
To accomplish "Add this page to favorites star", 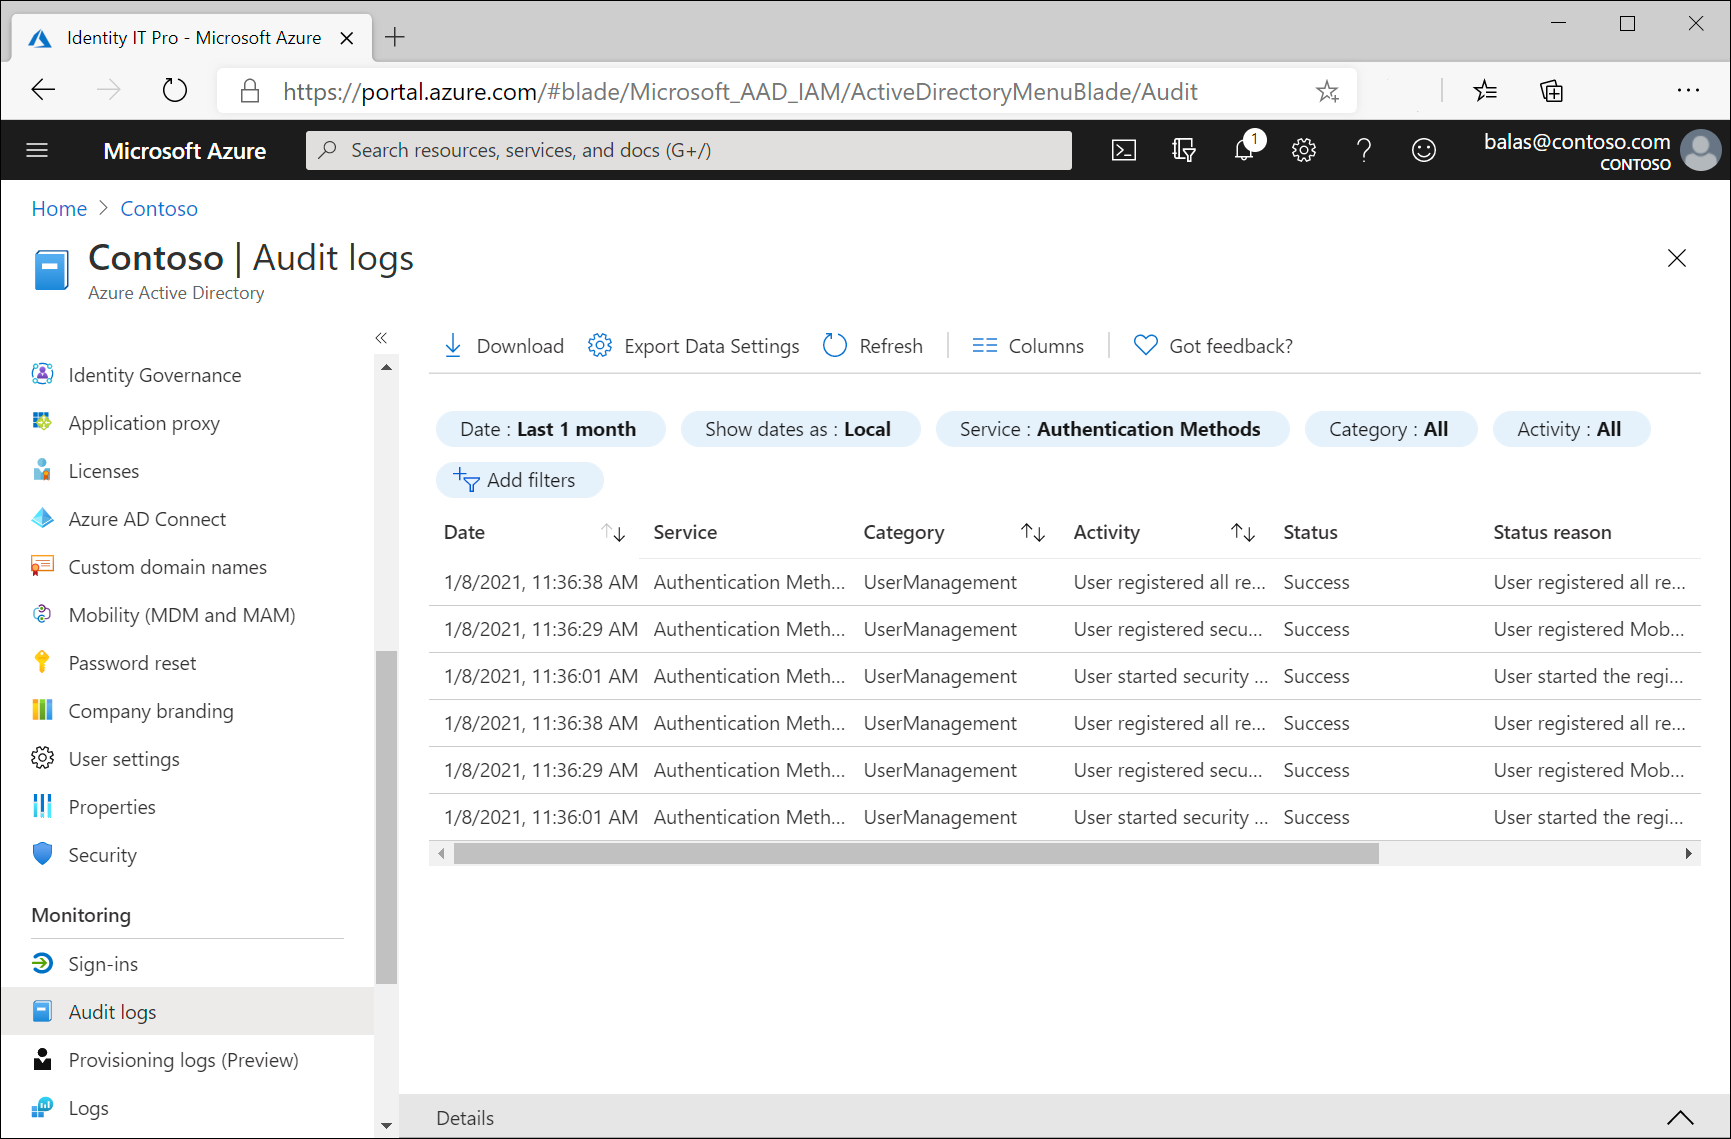I will (x=1327, y=92).
